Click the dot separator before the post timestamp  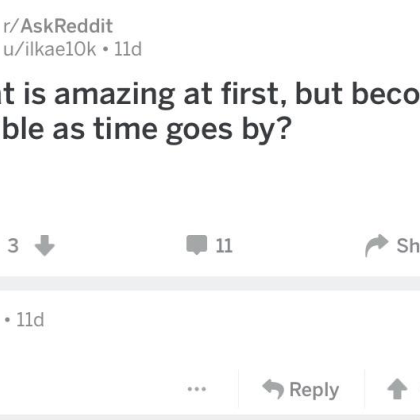(105, 50)
